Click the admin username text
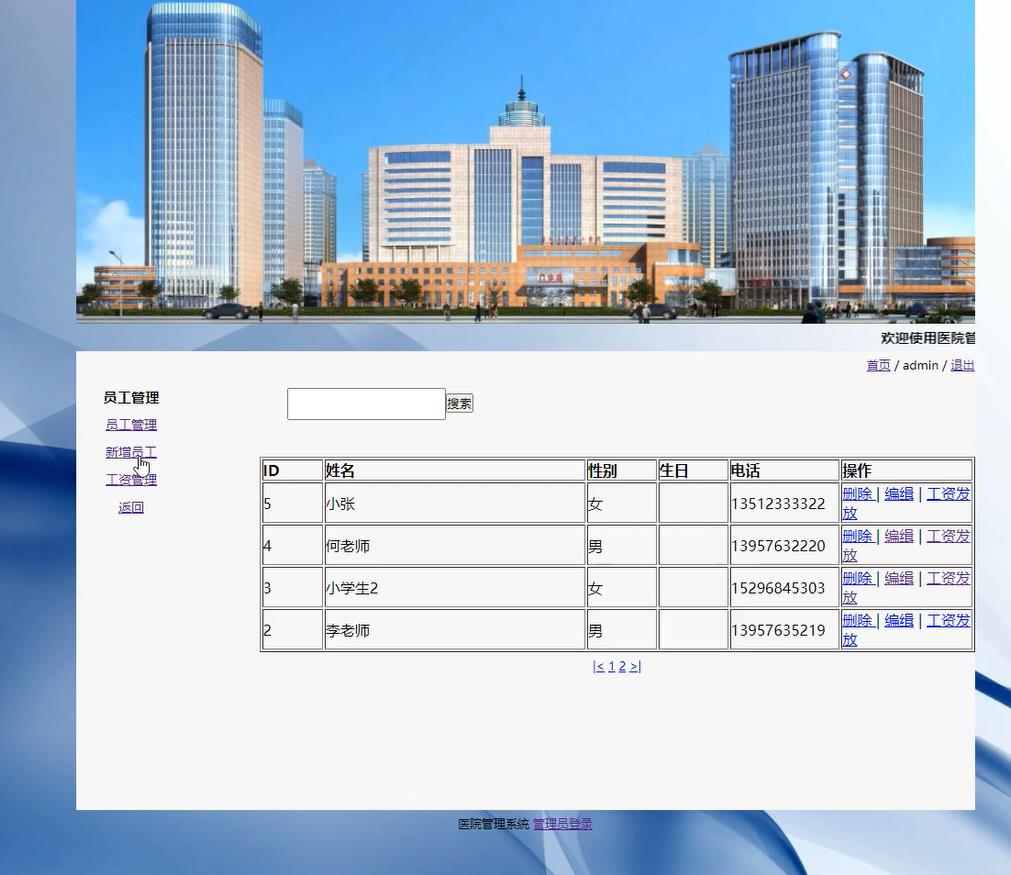The width and height of the screenshot is (1011, 875). point(920,366)
